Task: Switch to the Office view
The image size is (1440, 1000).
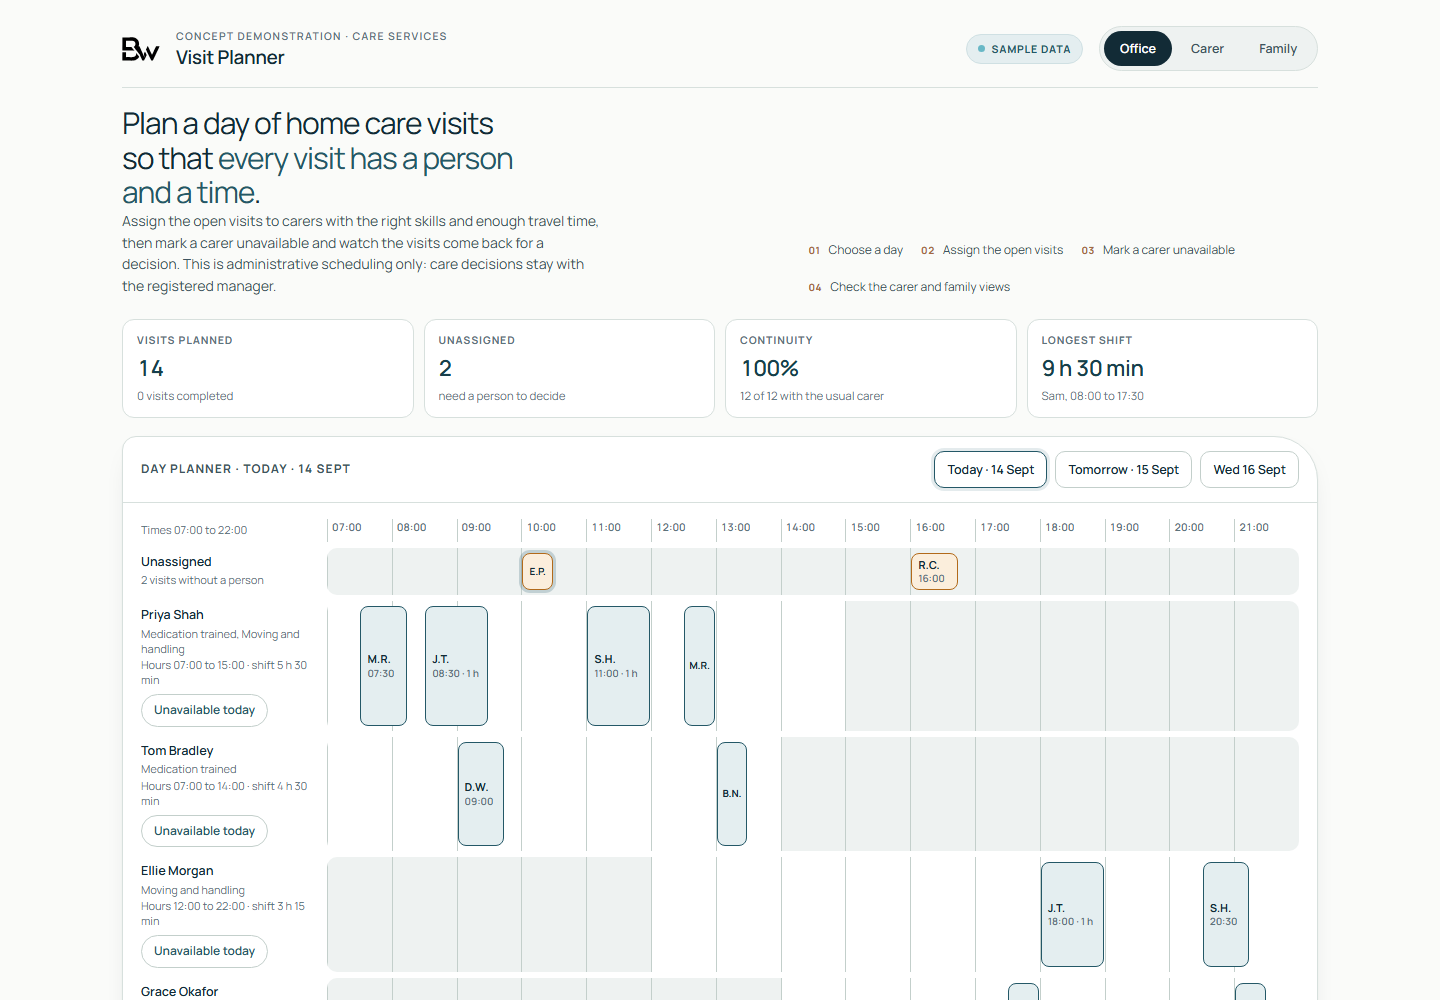Action: (x=1138, y=49)
